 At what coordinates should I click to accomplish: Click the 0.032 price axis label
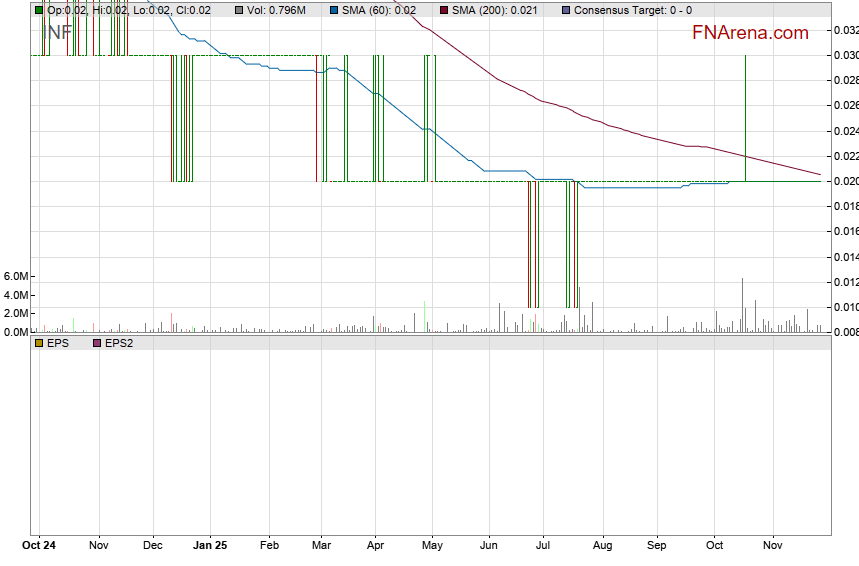click(845, 30)
